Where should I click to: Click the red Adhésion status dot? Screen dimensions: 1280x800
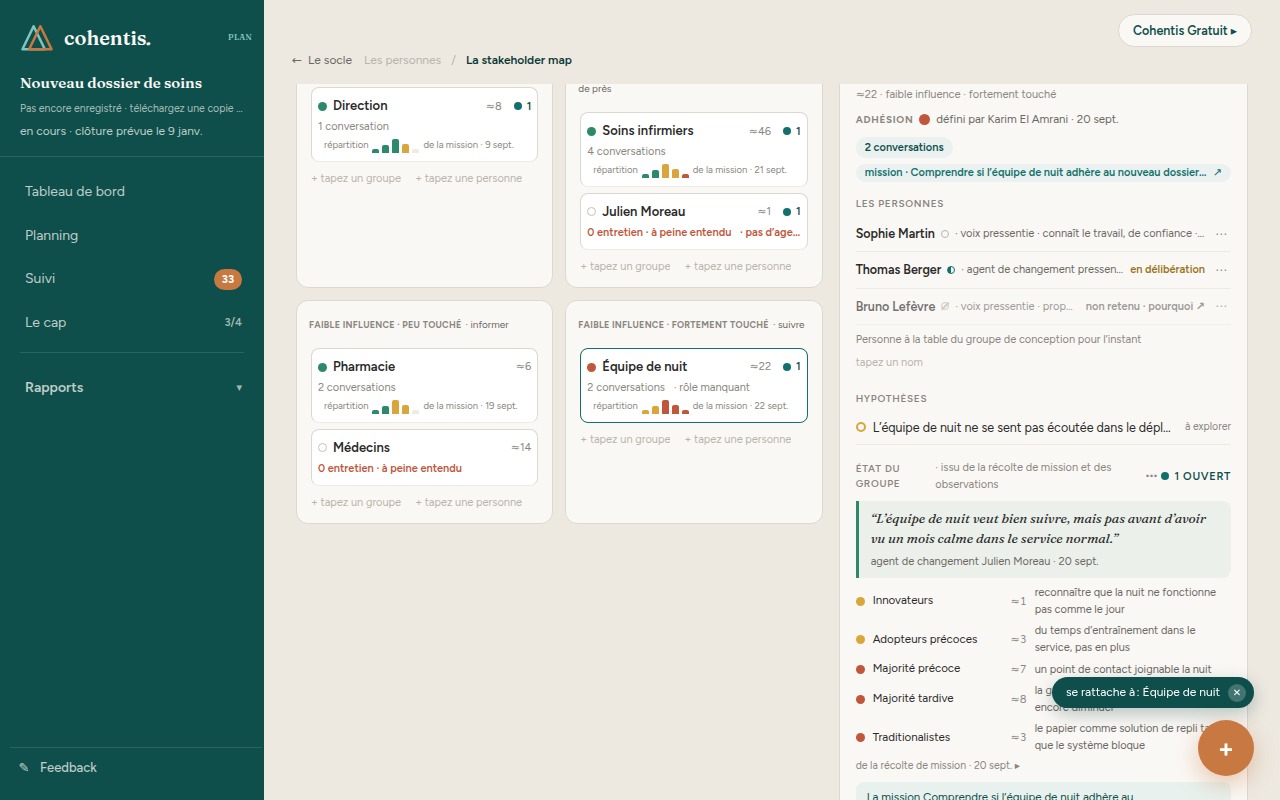tap(924, 119)
